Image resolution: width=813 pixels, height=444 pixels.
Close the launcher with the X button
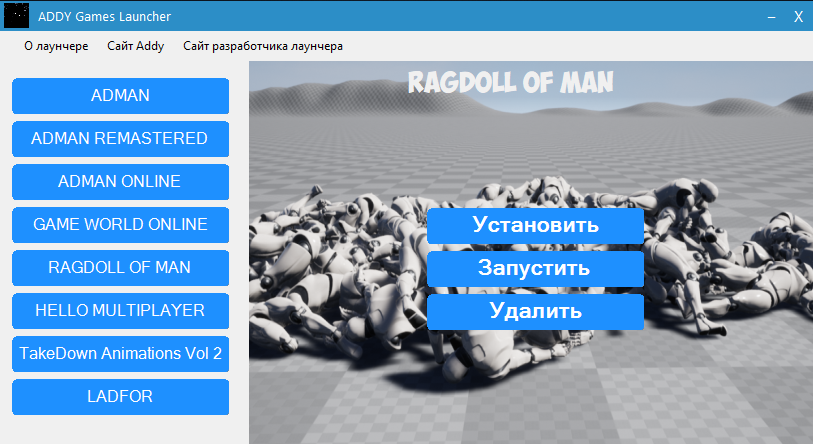798,16
